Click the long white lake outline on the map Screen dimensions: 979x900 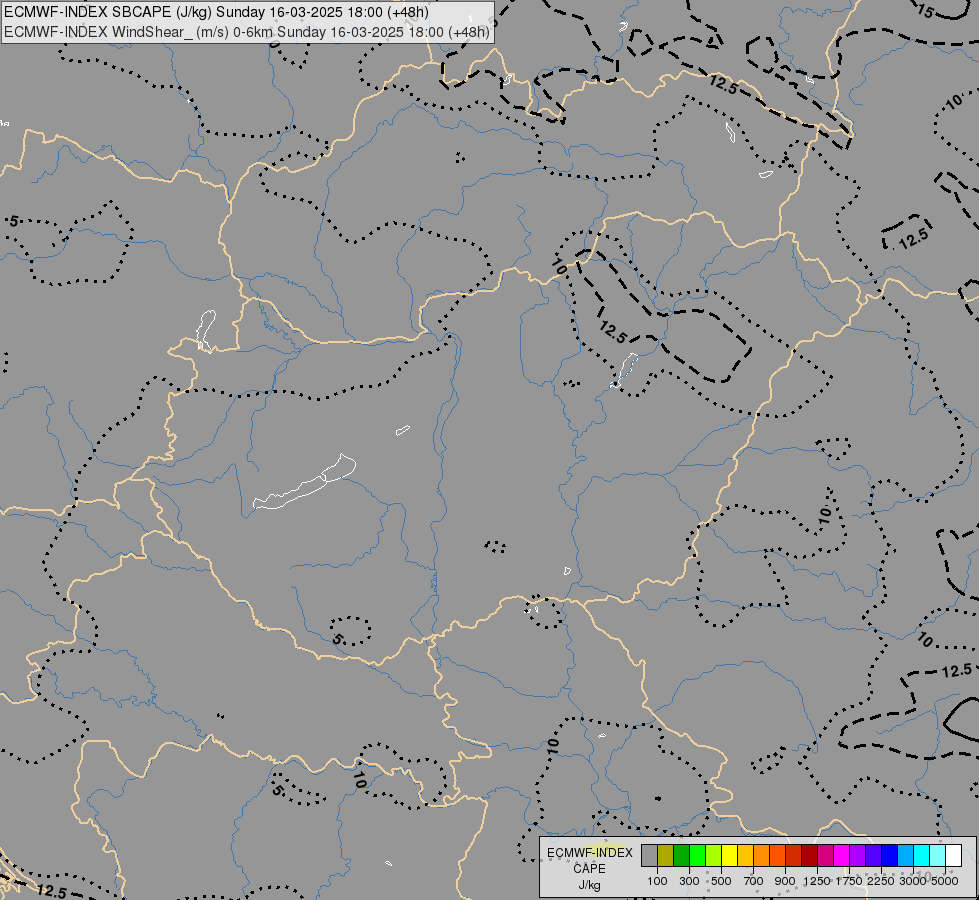305,482
